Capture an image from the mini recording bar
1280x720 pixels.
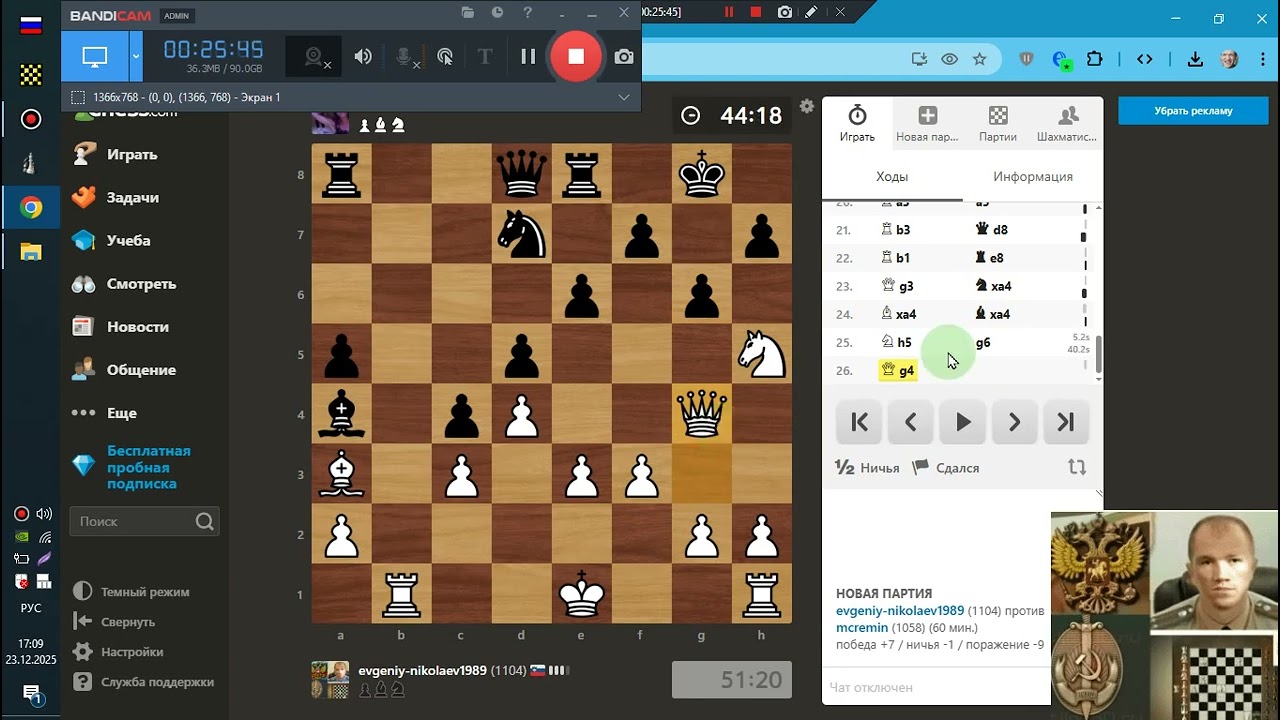click(x=785, y=12)
